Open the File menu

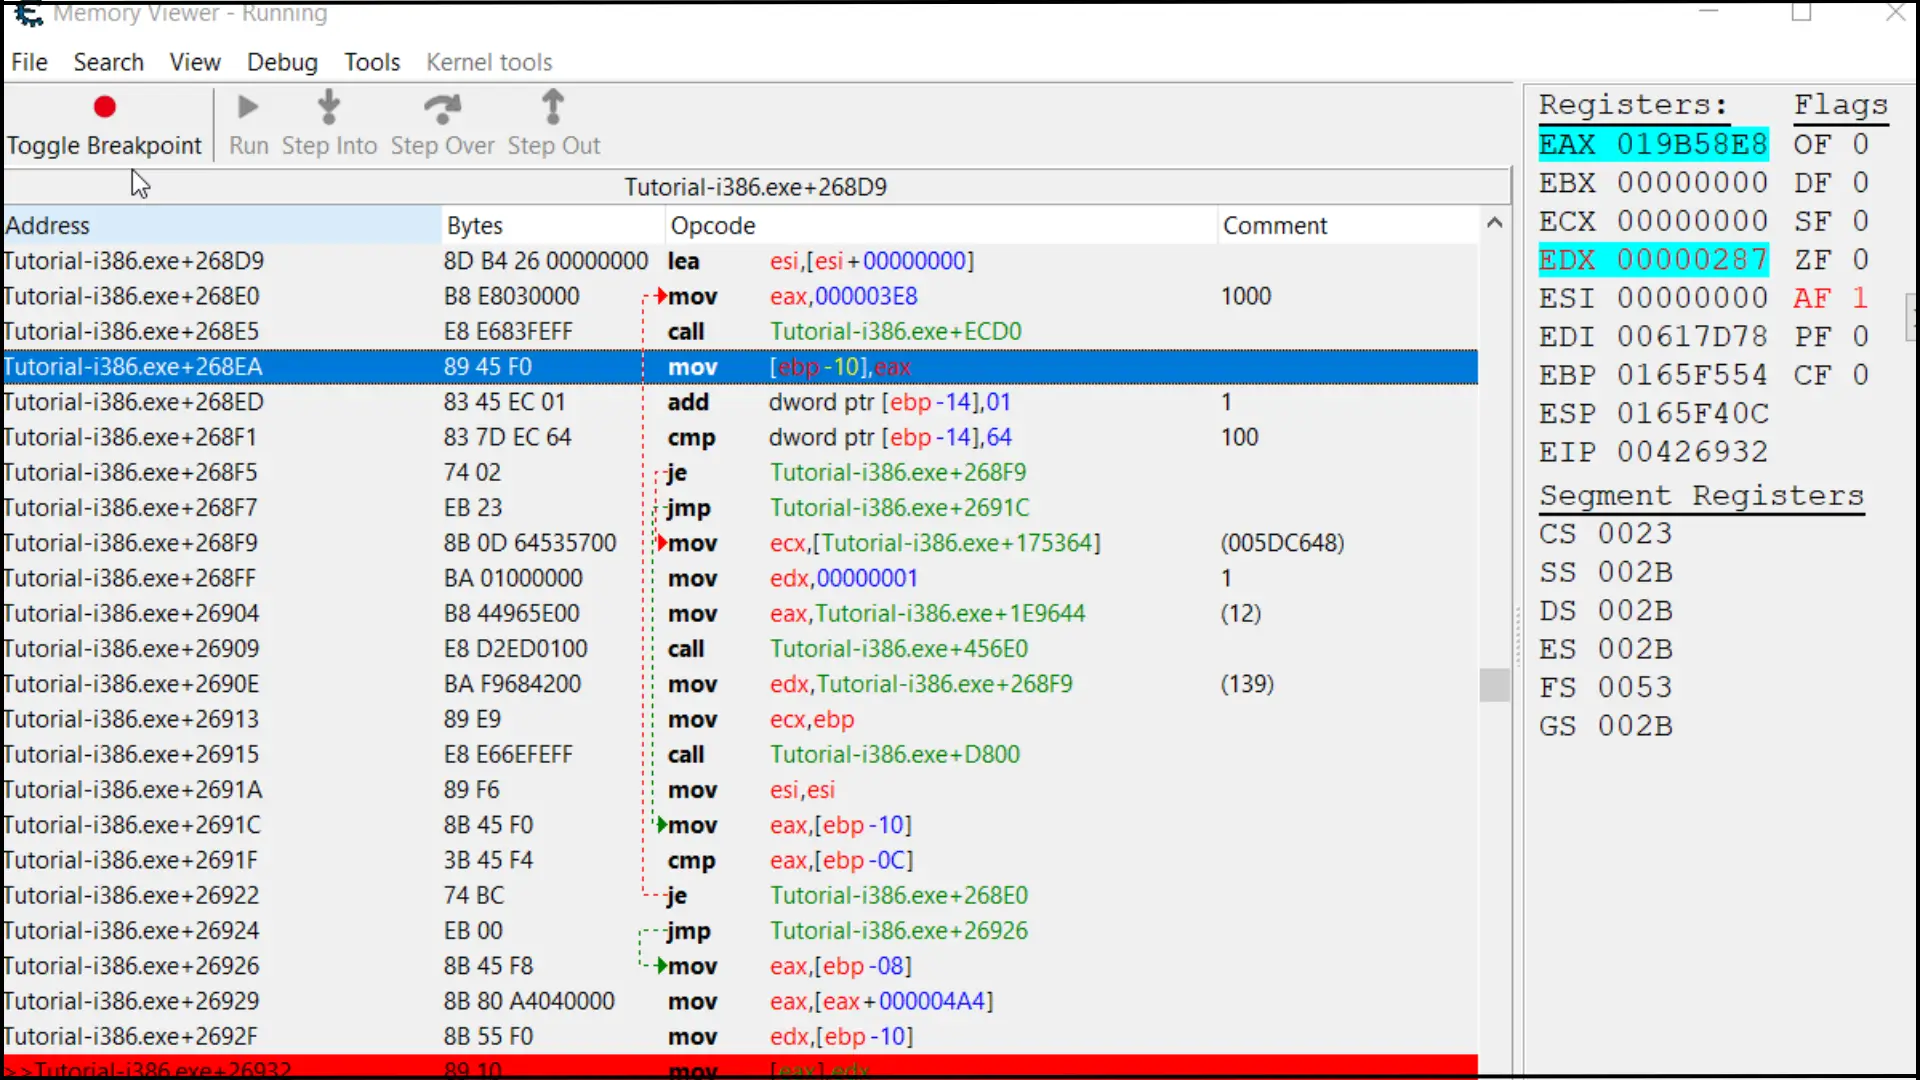point(29,62)
